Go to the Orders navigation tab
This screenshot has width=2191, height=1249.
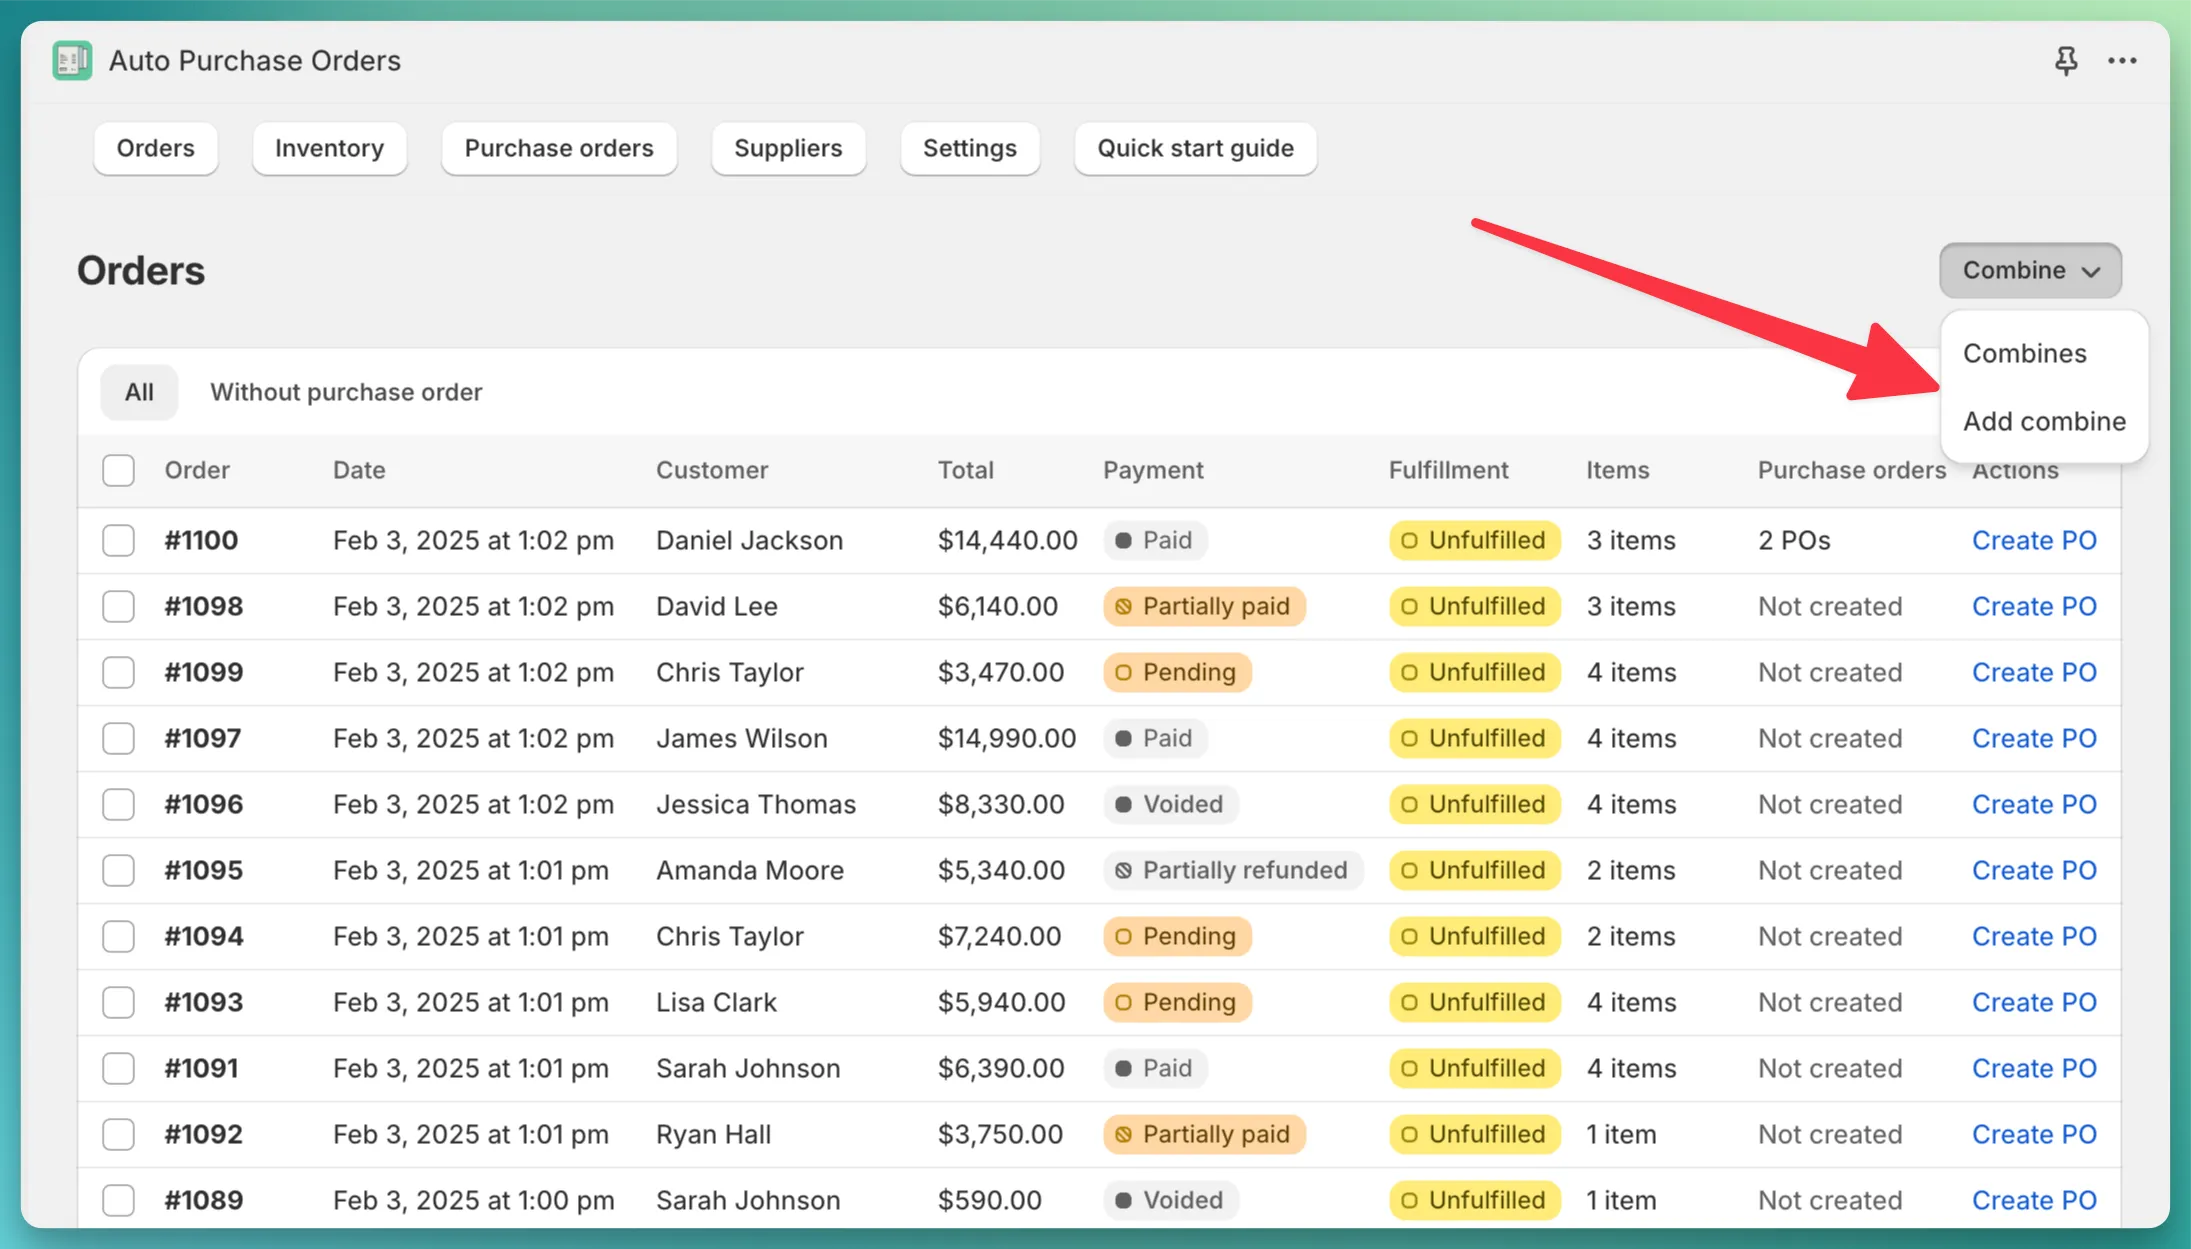(x=156, y=148)
